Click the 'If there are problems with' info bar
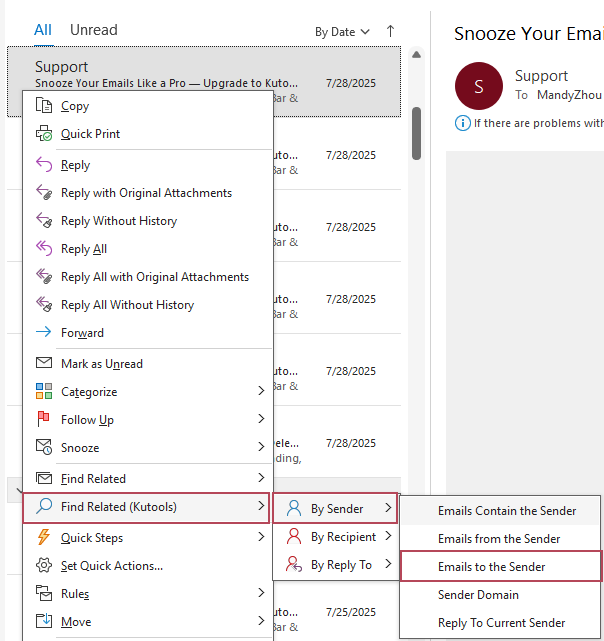The width and height of the screenshot is (604, 641). point(529,123)
